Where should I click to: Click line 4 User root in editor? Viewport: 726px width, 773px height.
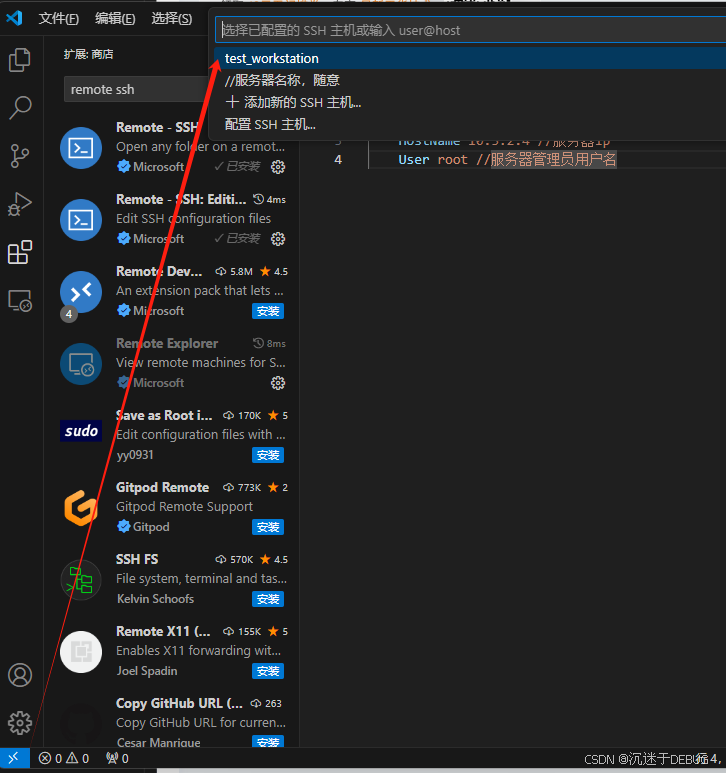[507, 160]
